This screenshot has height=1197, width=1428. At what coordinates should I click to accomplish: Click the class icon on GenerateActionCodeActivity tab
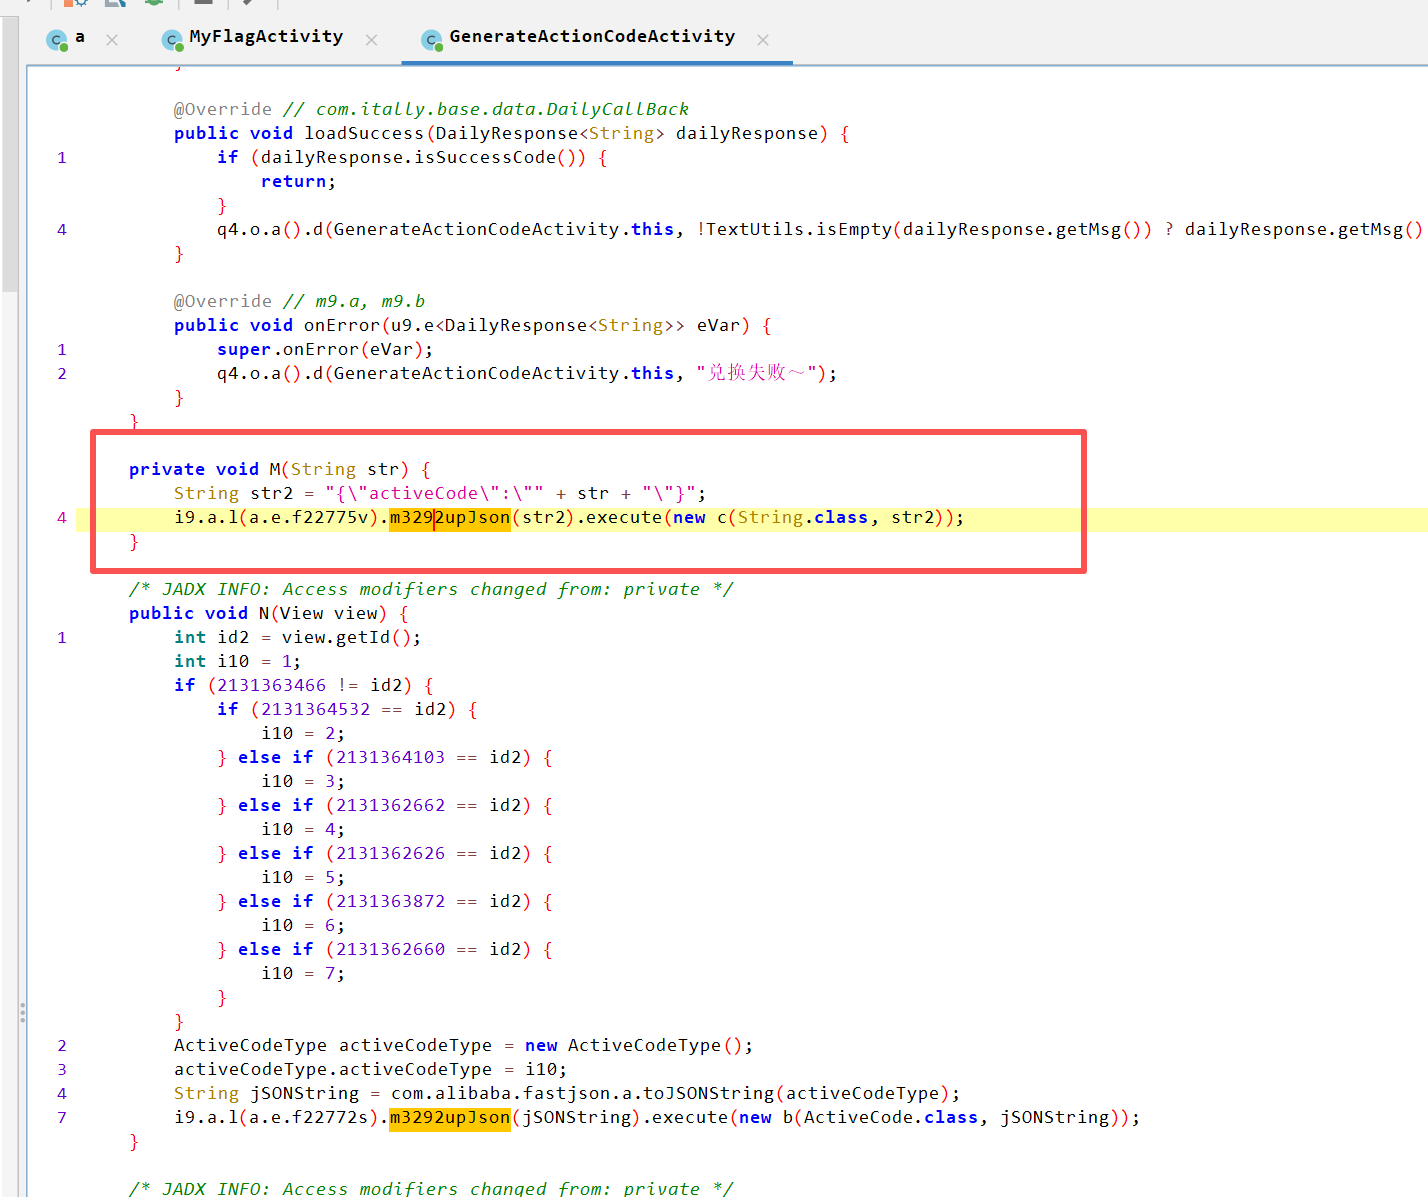pos(432,40)
